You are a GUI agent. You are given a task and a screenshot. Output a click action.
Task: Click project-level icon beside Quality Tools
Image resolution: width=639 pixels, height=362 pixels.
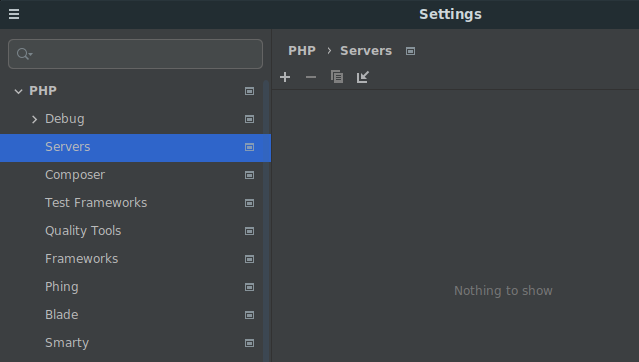pos(249,231)
